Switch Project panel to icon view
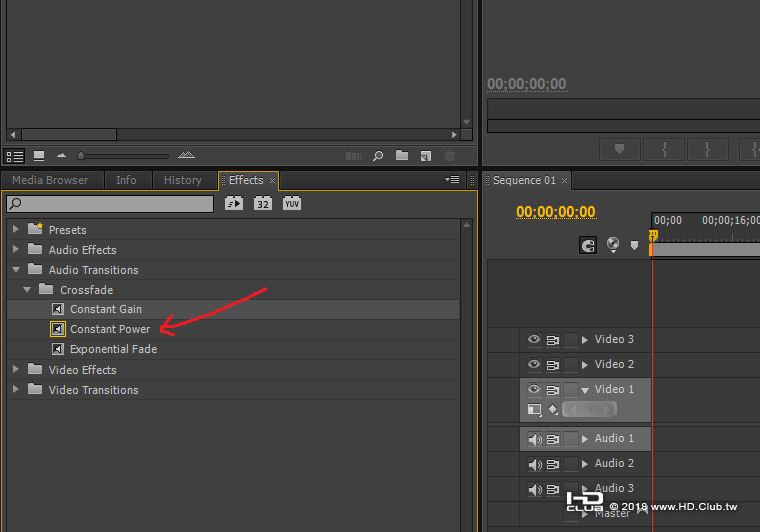The width and height of the screenshot is (760, 532). pyautogui.click(x=39, y=156)
